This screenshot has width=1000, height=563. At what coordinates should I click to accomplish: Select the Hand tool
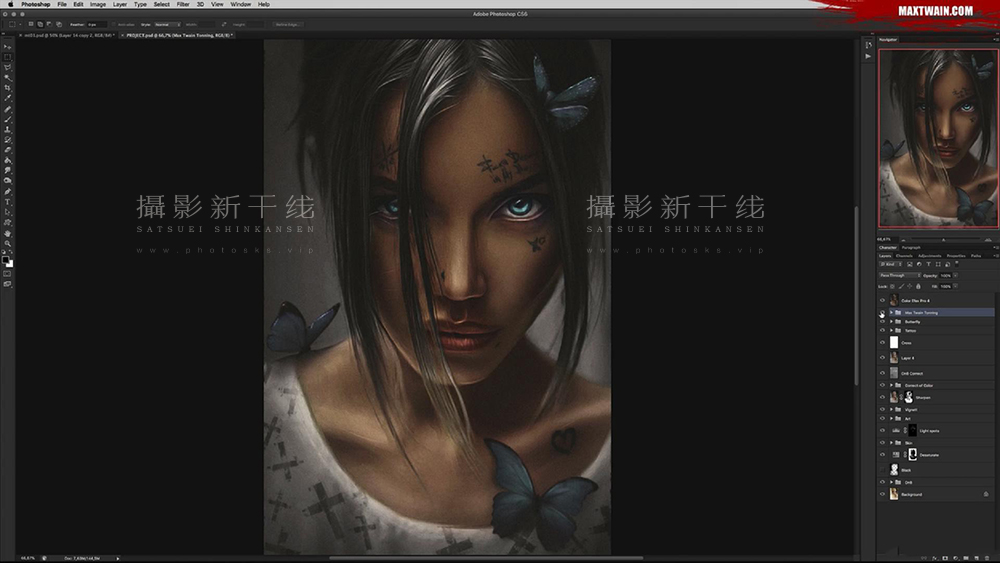click(x=8, y=233)
